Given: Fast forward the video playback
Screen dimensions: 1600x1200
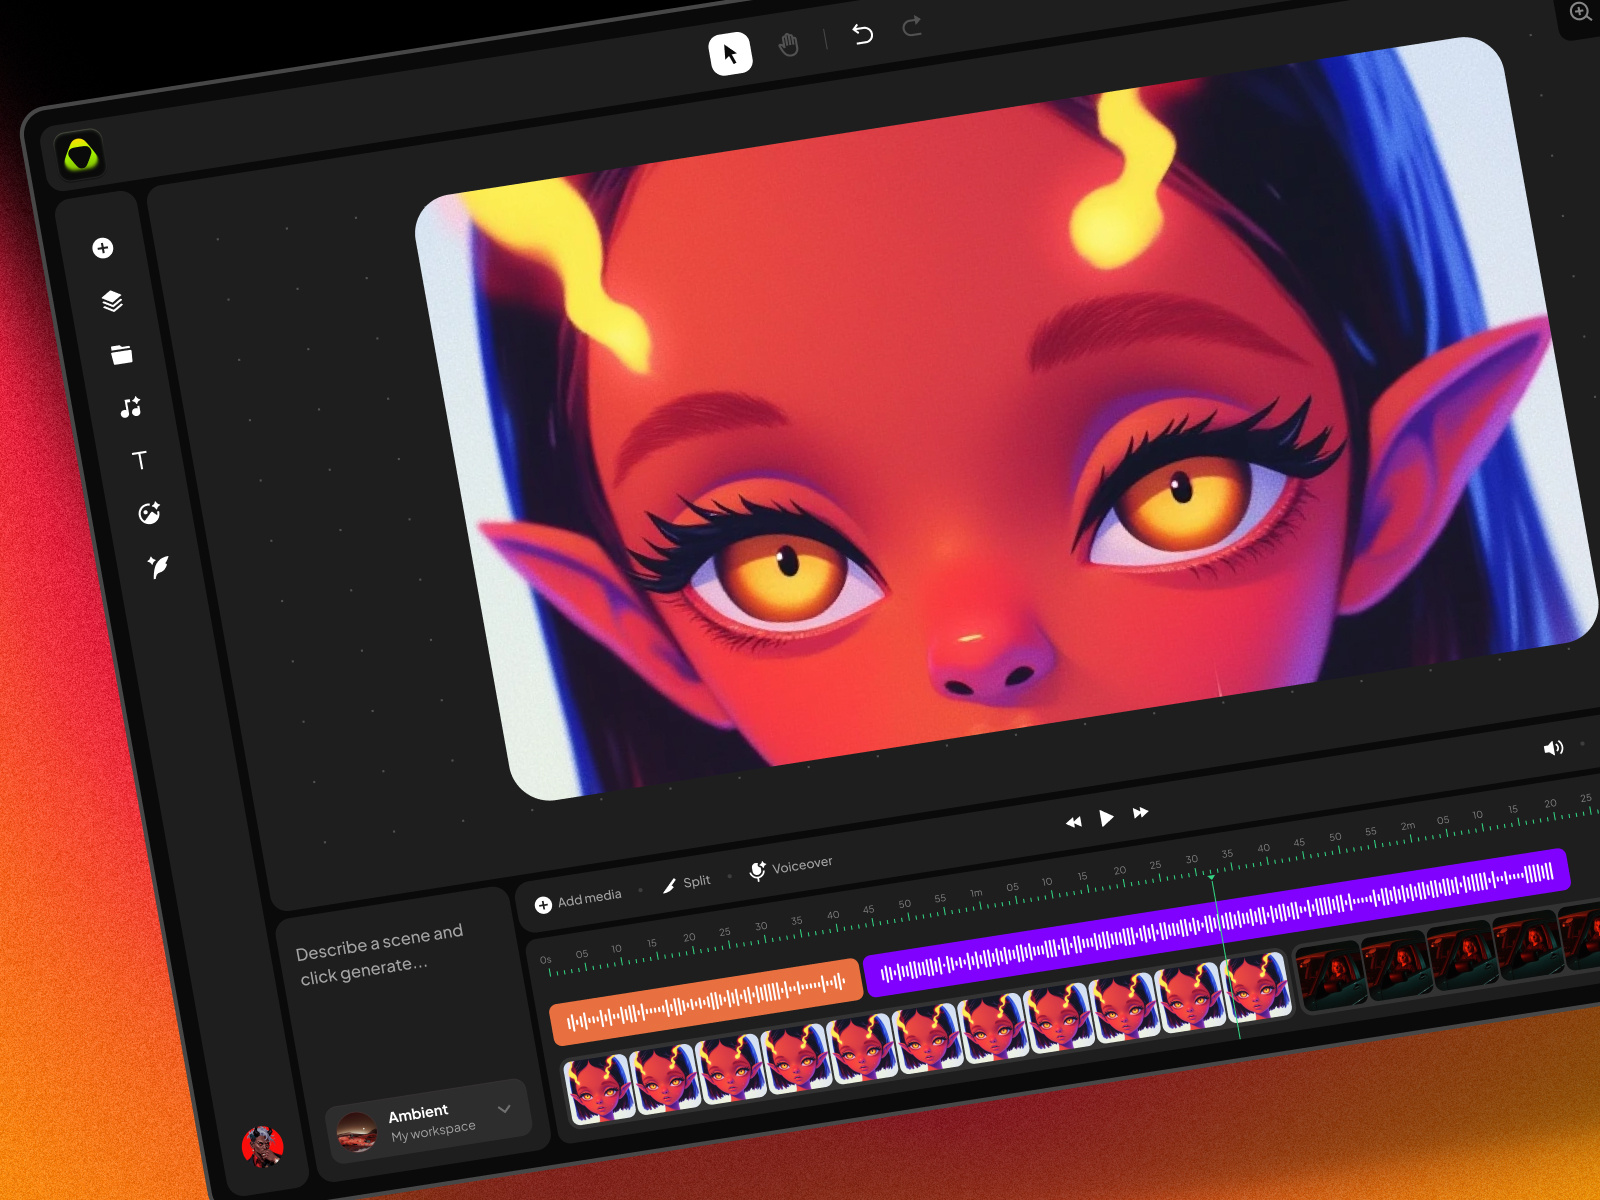Looking at the screenshot, I should point(1140,813).
